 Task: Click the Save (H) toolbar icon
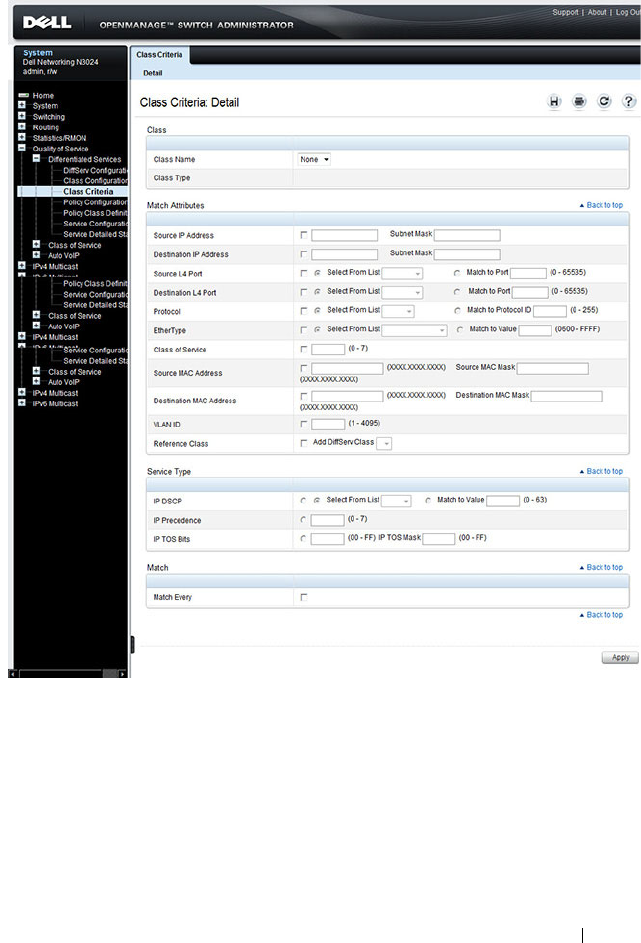[554, 102]
